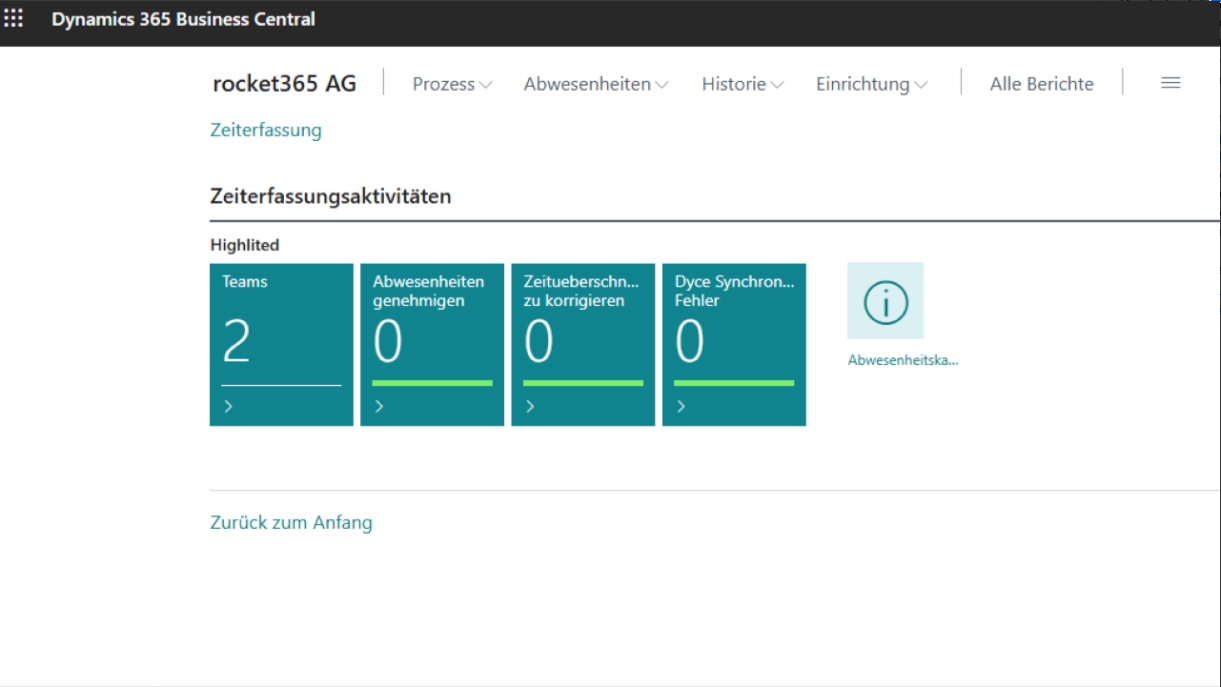1221x687 pixels.
Task: Click the Highlited group label
Action: click(x=245, y=245)
